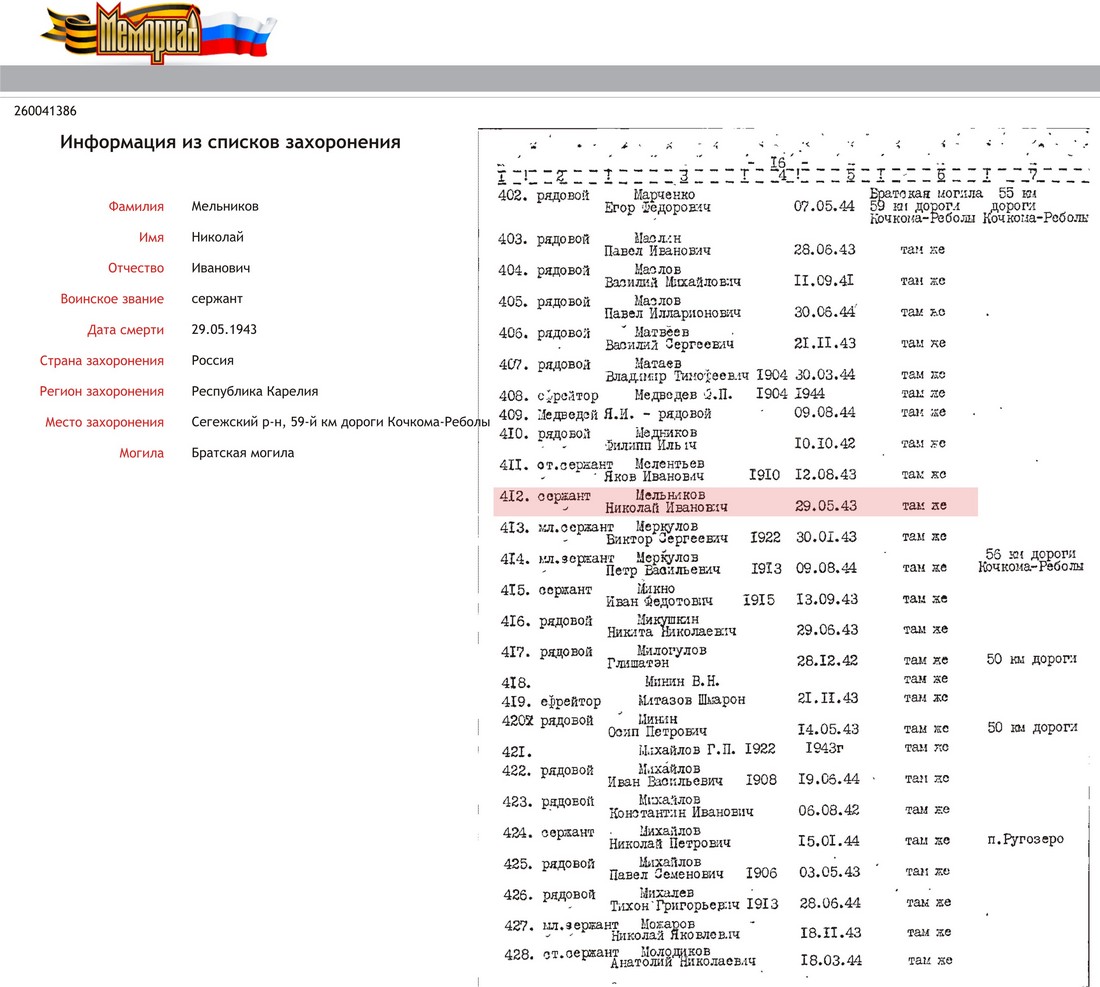1100x987 pixels.
Task: Click the note п.Ругозеро in row 424
Action: (1026, 839)
